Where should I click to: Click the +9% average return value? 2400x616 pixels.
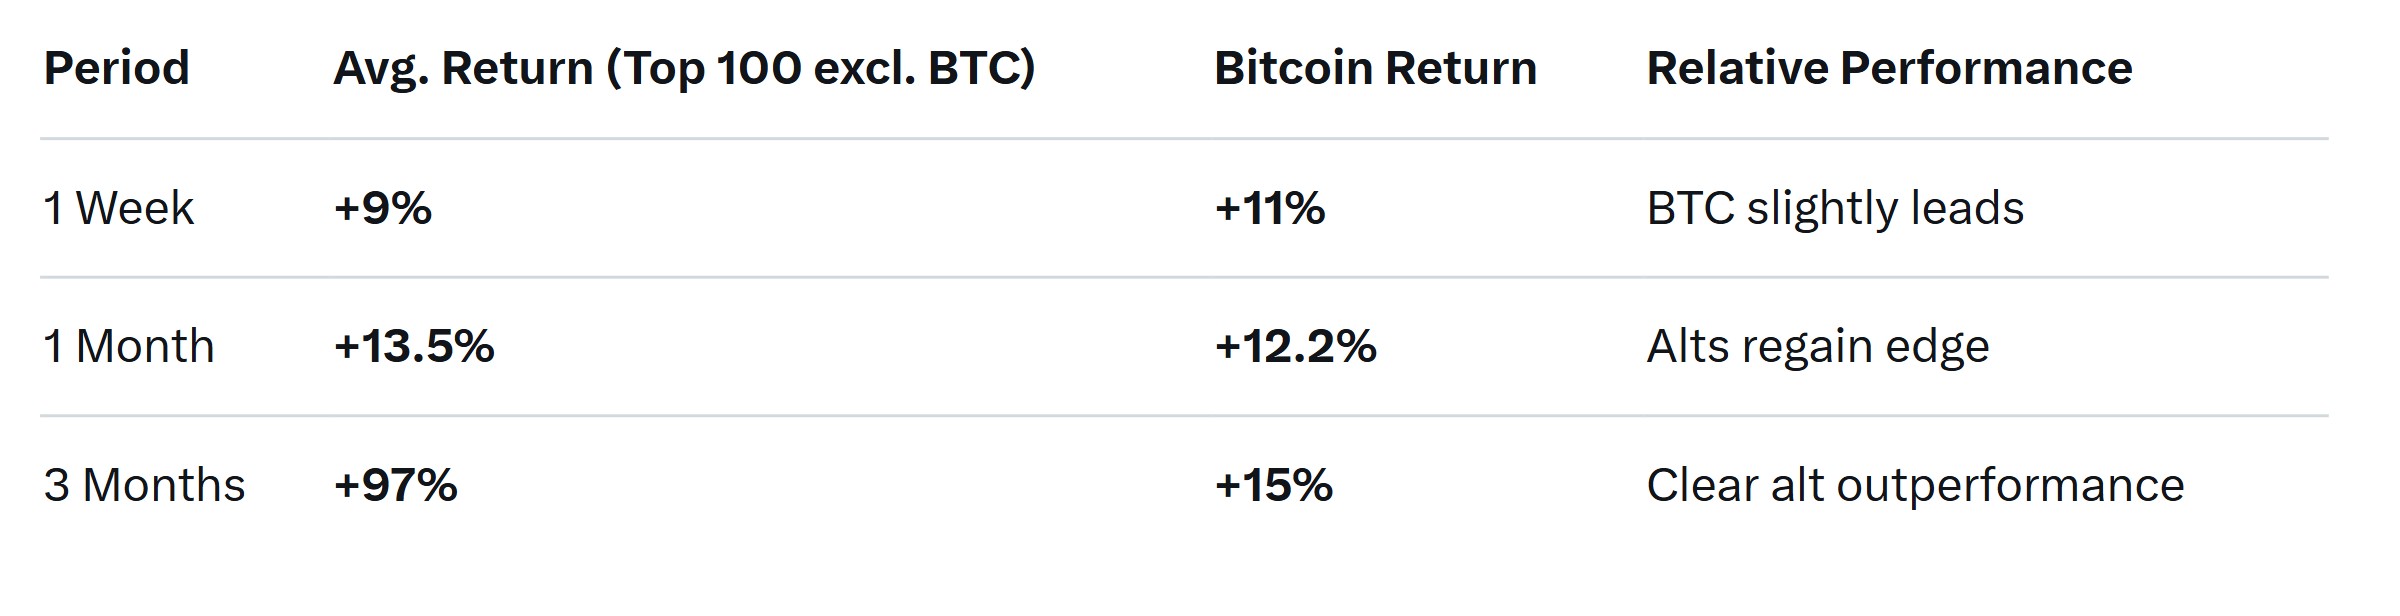[383, 208]
